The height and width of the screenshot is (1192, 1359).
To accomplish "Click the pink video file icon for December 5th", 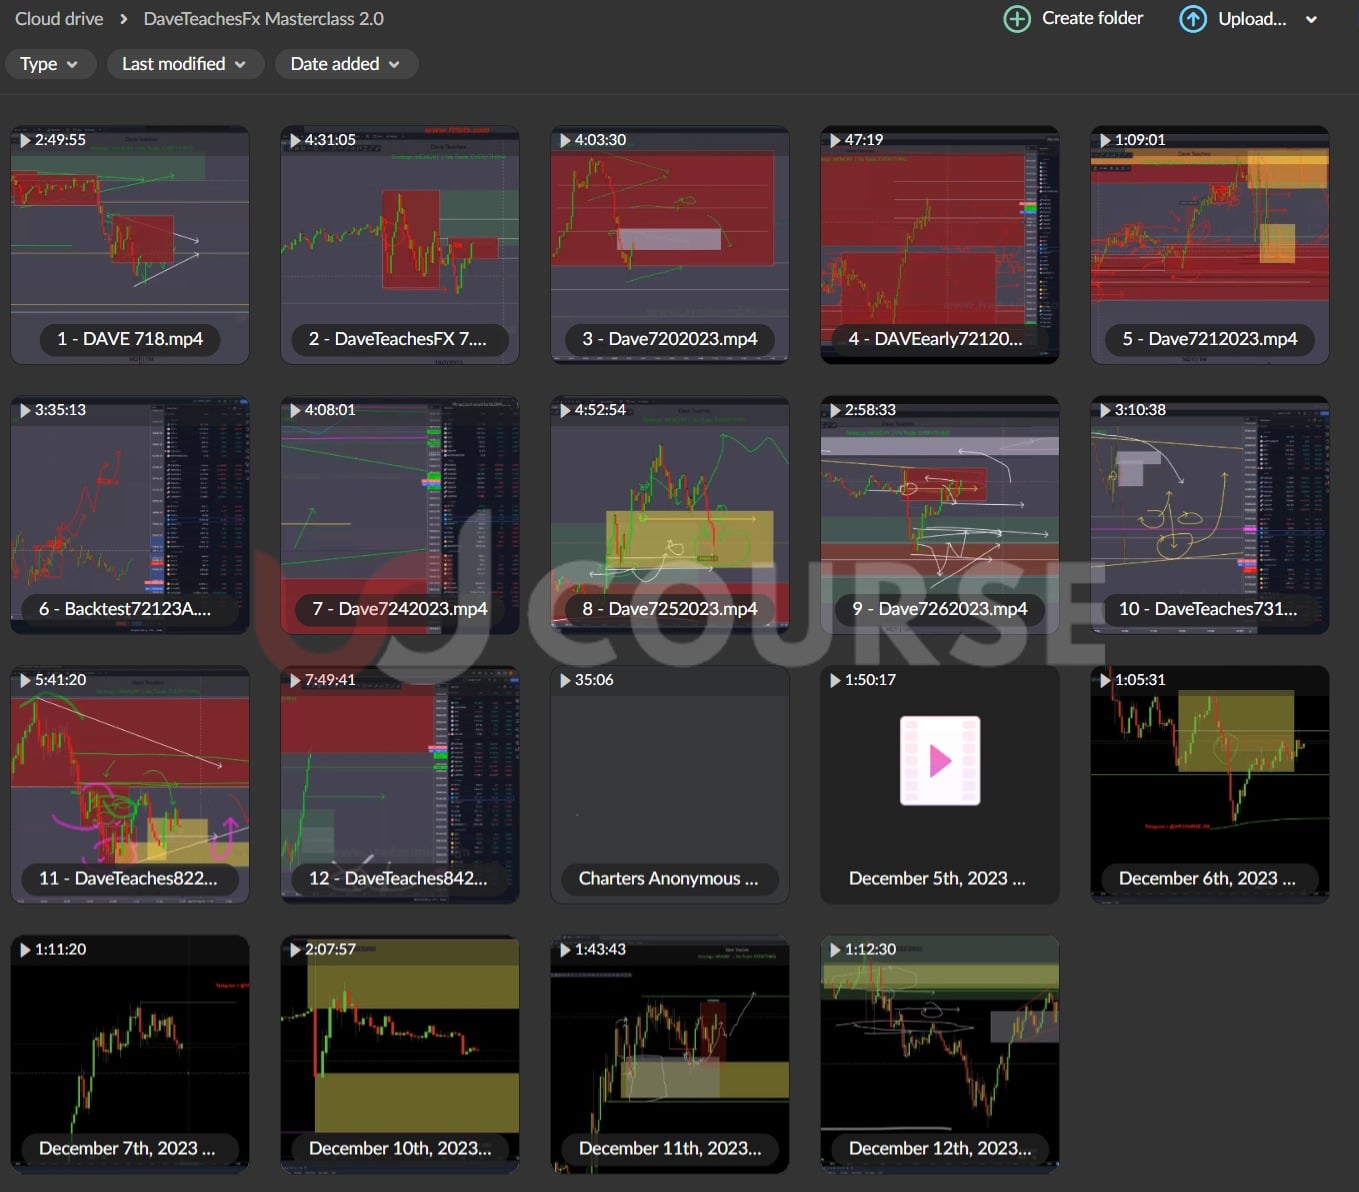I will (x=939, y=760).
